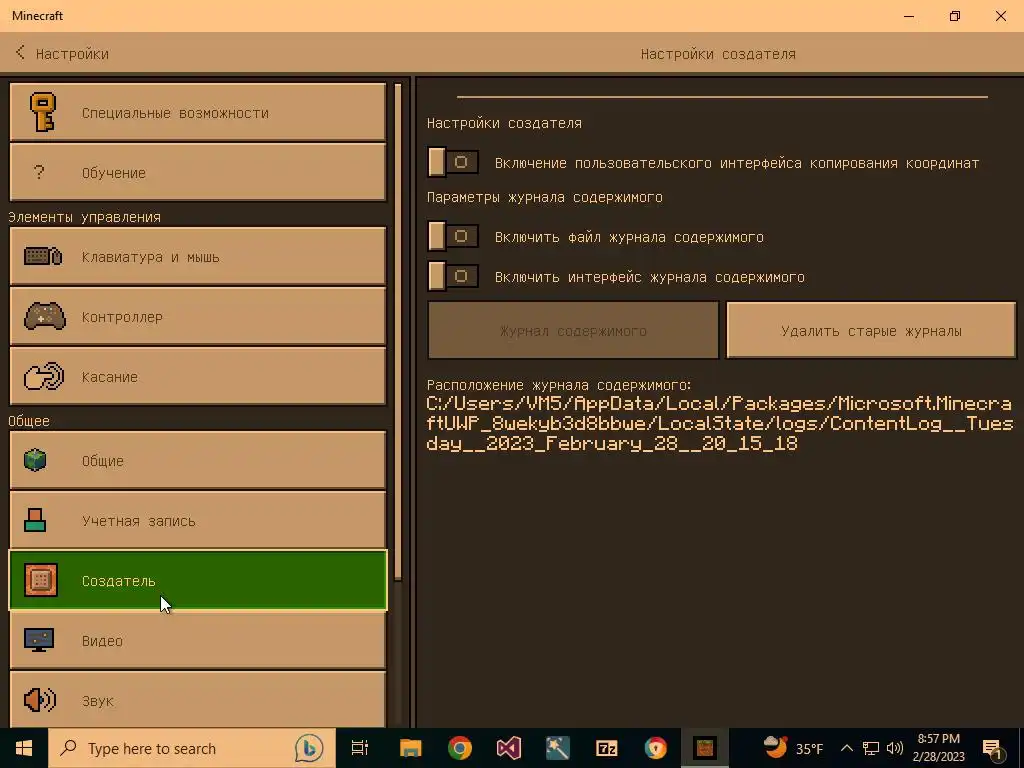
Task: Click the Удалить старые журналы button
Action: click(871, 330)
